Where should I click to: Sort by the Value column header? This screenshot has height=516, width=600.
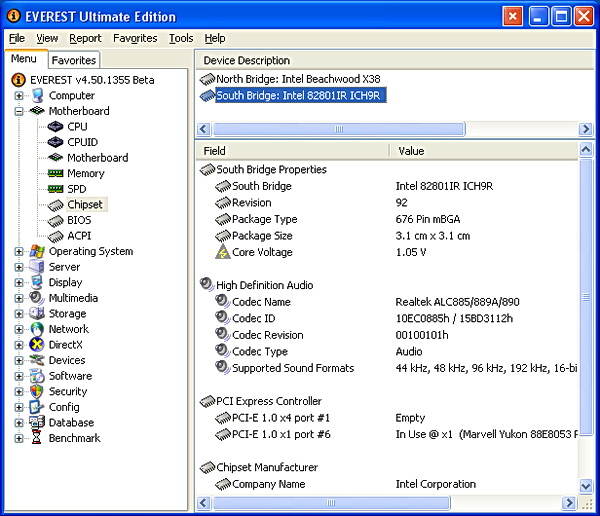pos(484,151)
